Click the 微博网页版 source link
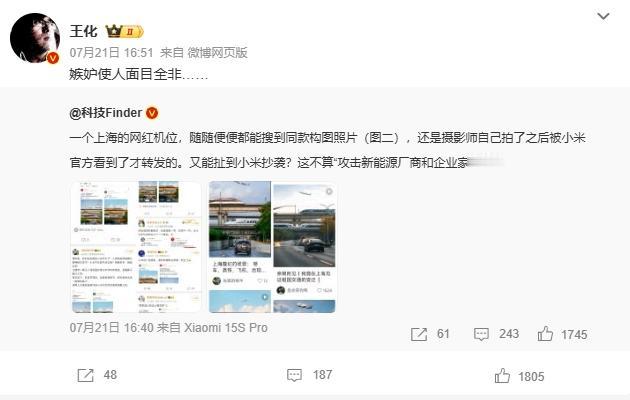Image resolution: width=630 pixels, height=400 pixels. [x=217, y=53]
